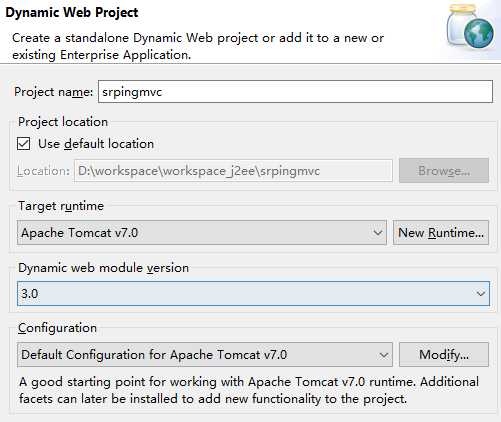The width and height of the screenshot is (501, 422).
Task: Click the Dynamic Web Project wizard title
Action: coord(72,13)
